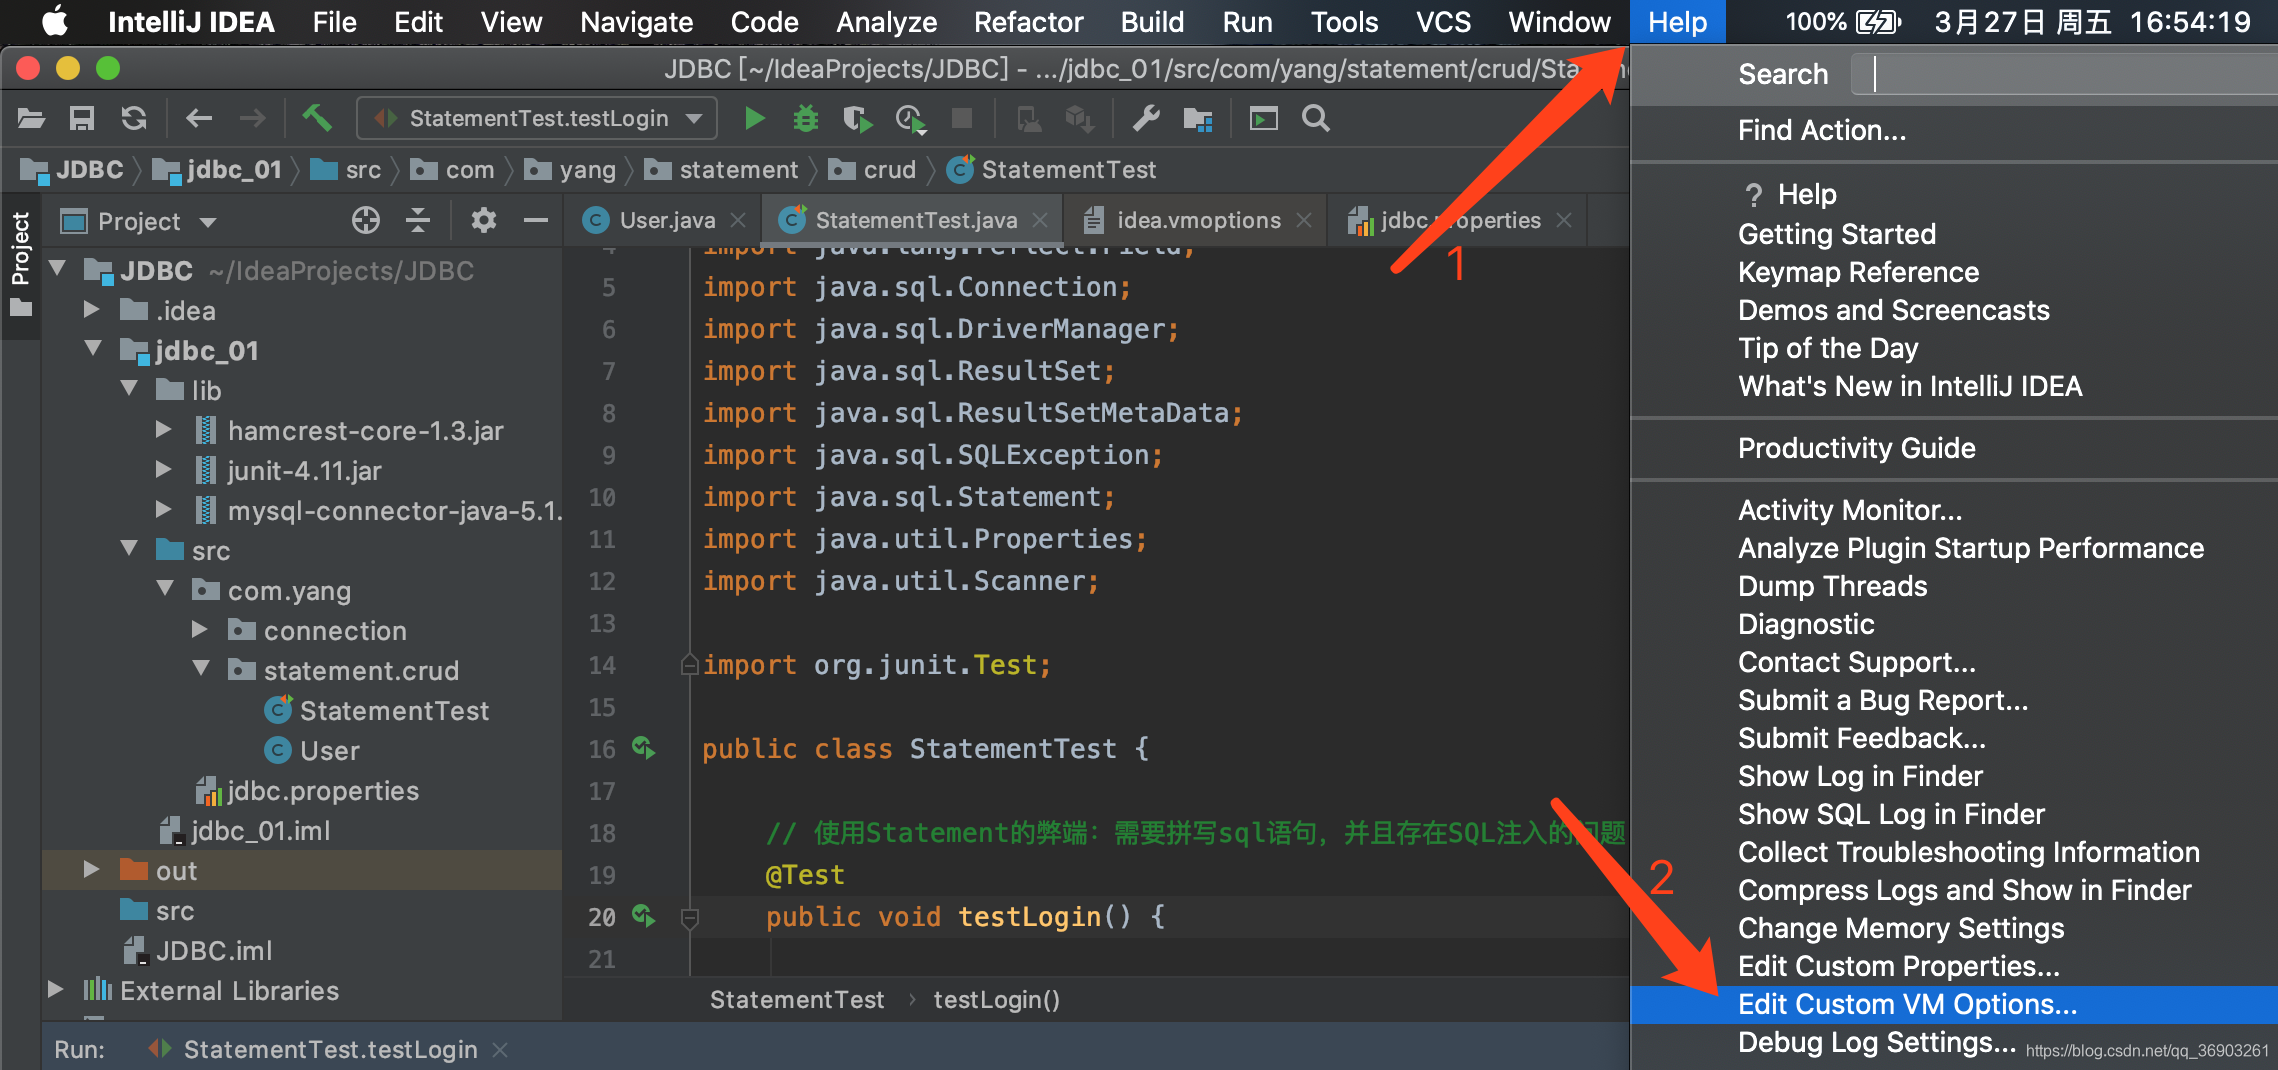This screenshot has width=2278, height=1070.
Task: Run with coverage shield icon
Action: pos(857,119)
